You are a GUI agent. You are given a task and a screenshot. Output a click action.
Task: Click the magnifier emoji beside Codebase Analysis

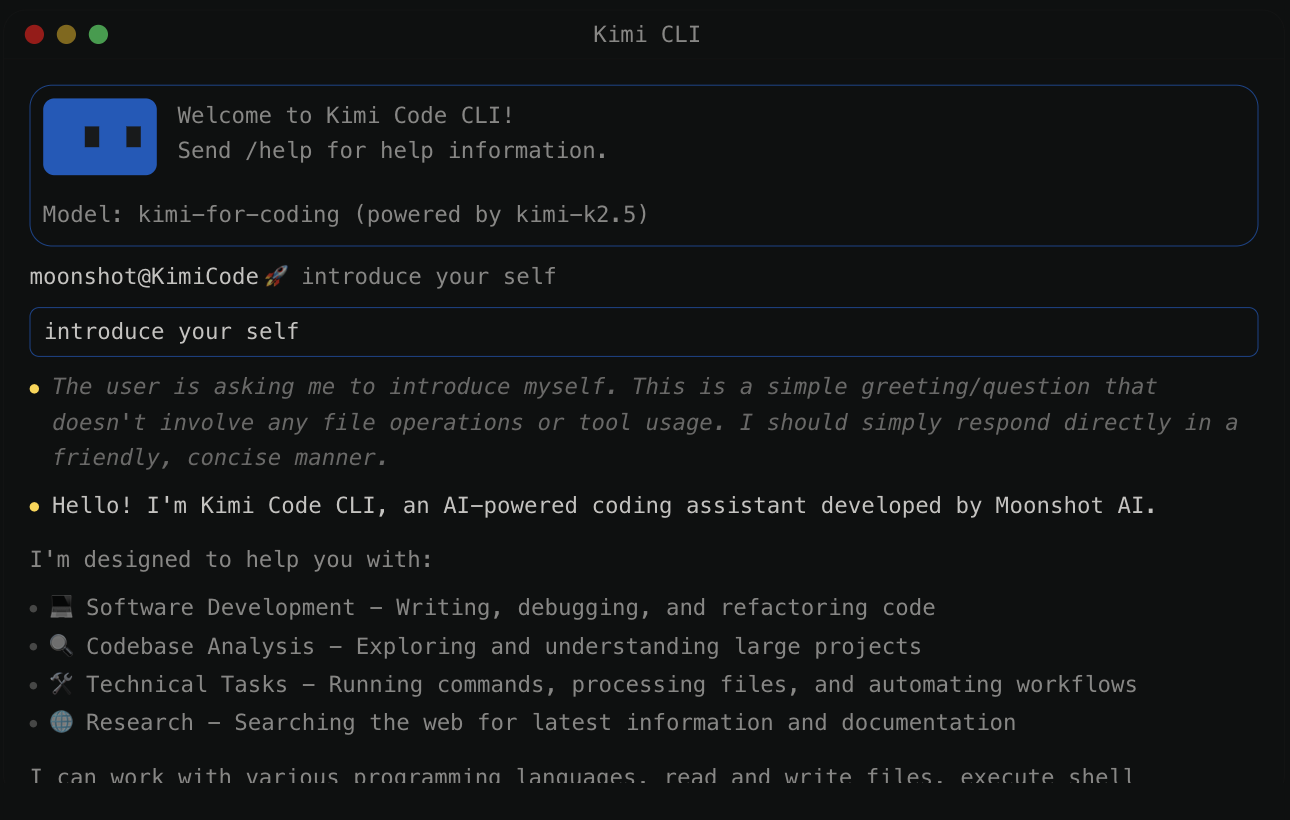61,645
